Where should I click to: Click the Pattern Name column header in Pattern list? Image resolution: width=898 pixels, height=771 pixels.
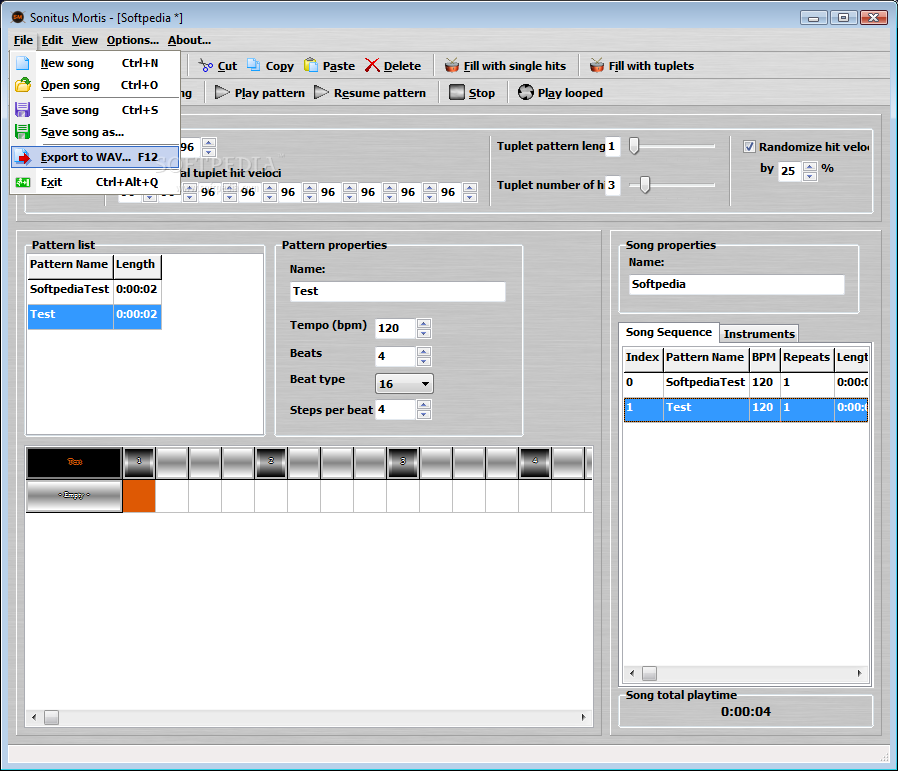click(x=70, y=265)
